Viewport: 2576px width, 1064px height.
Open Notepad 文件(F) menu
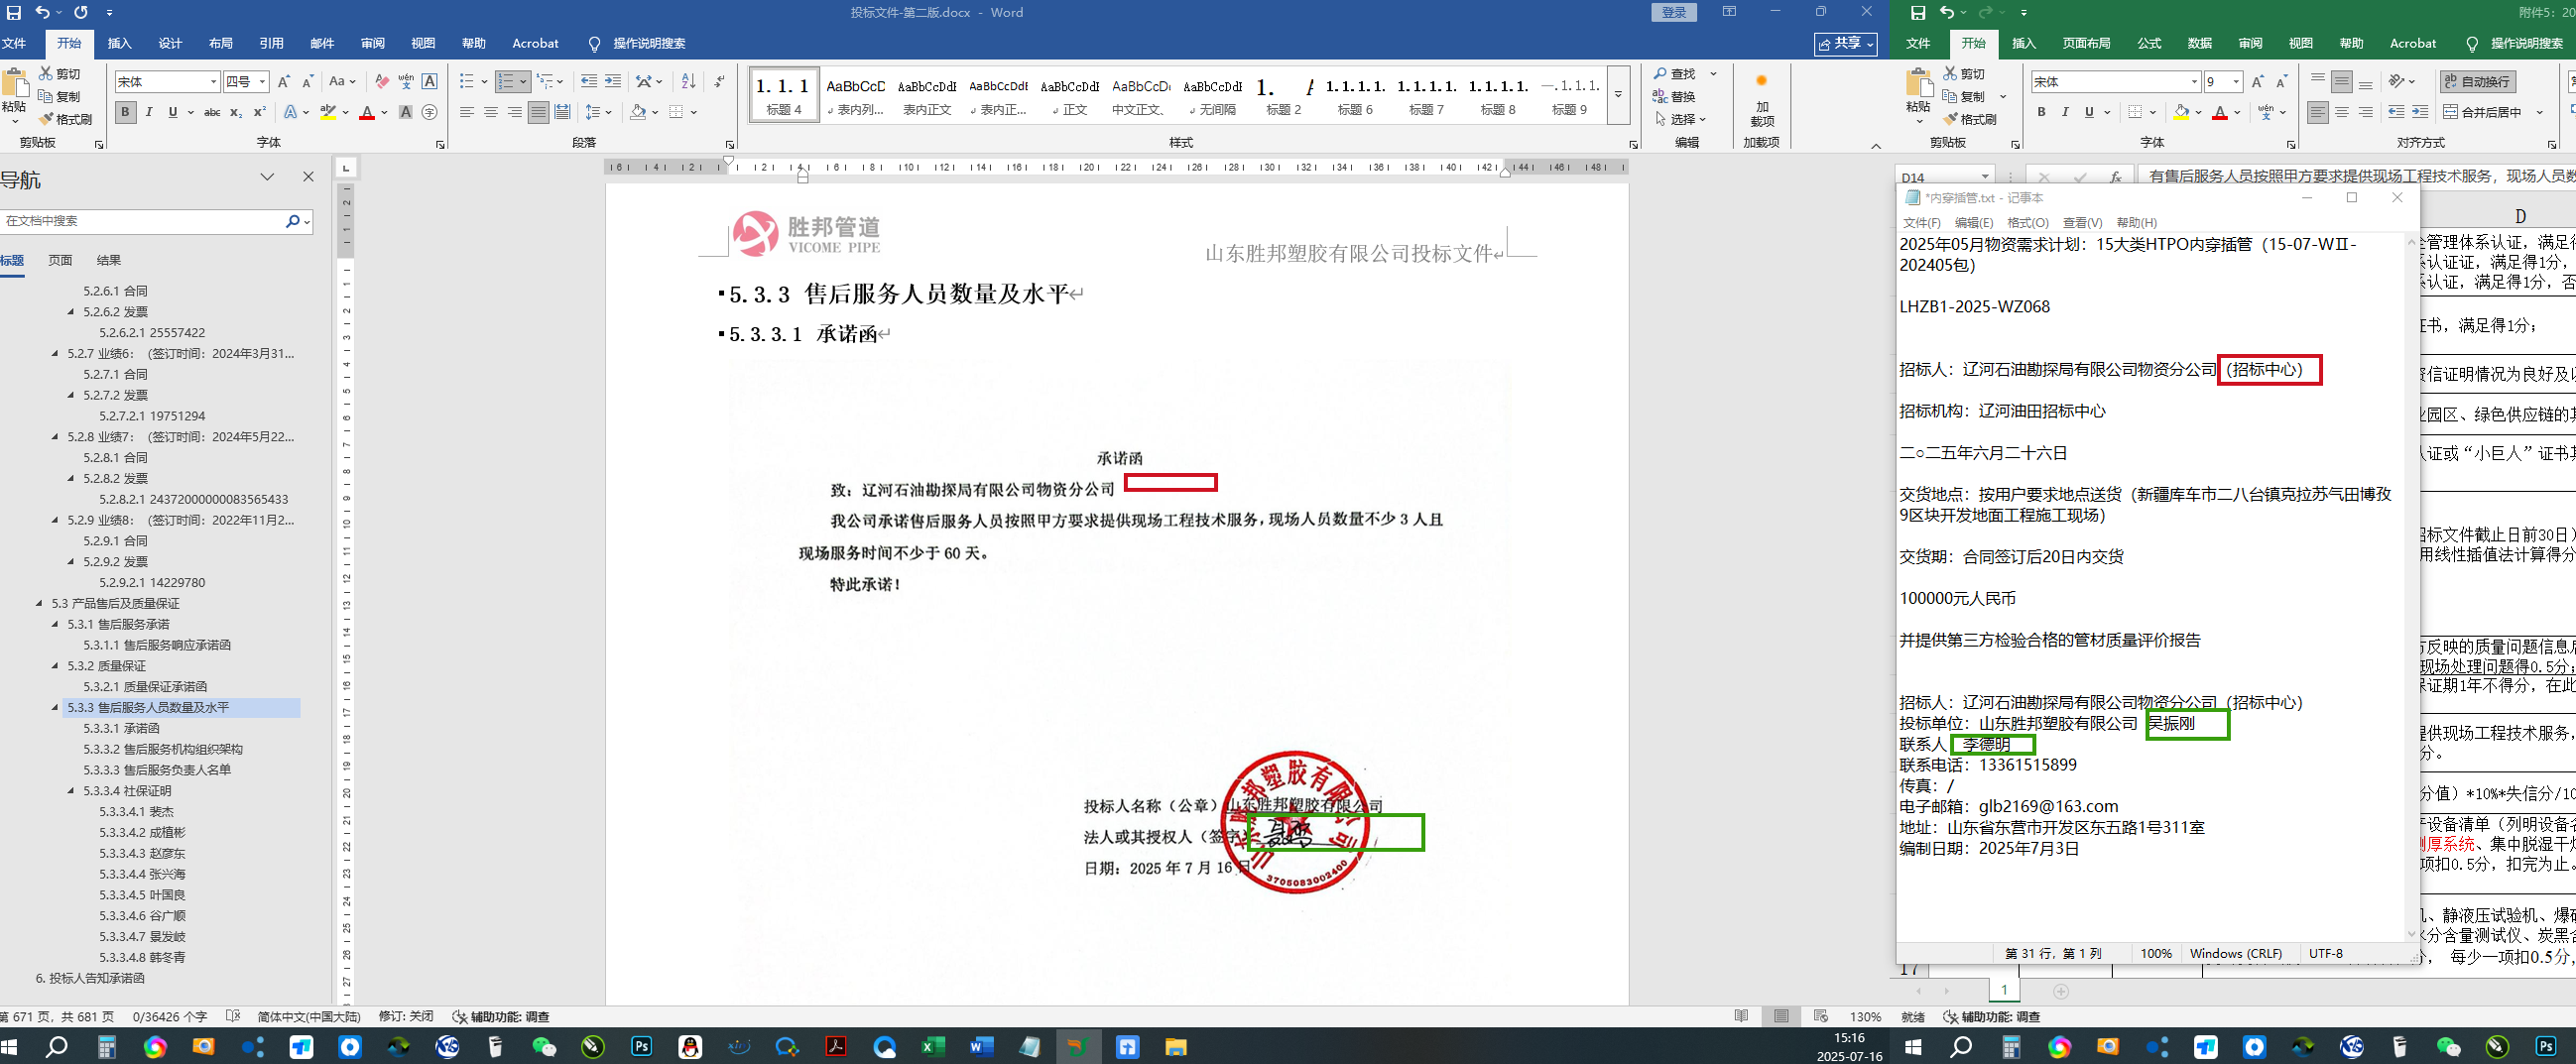click(x=1922, y=223)
